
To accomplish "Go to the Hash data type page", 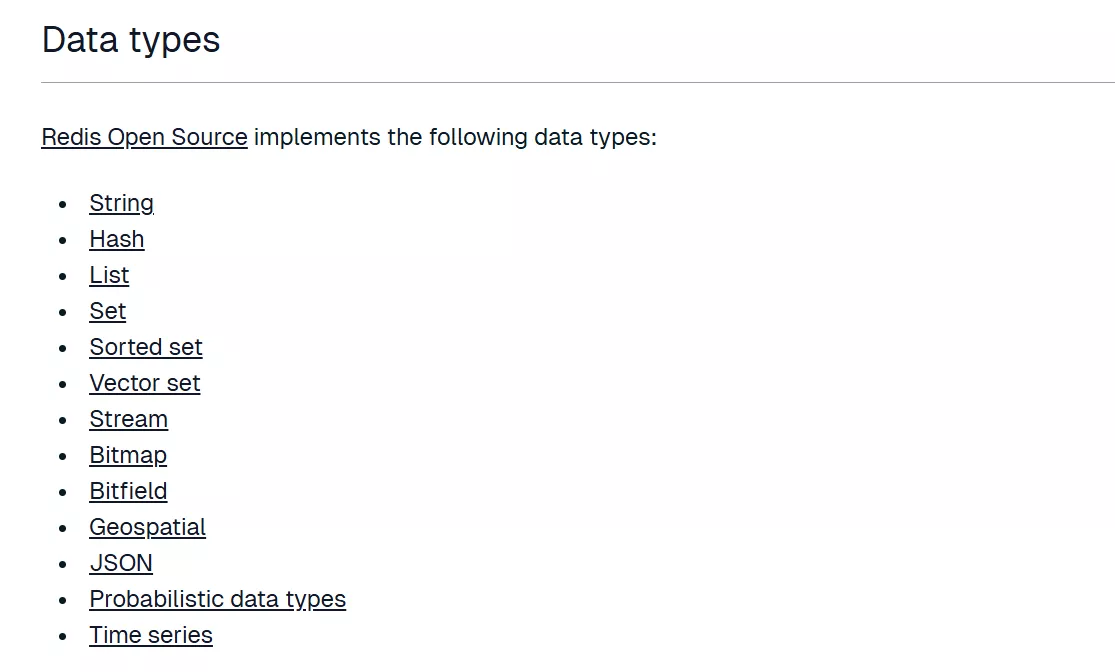I will (116, 239).
